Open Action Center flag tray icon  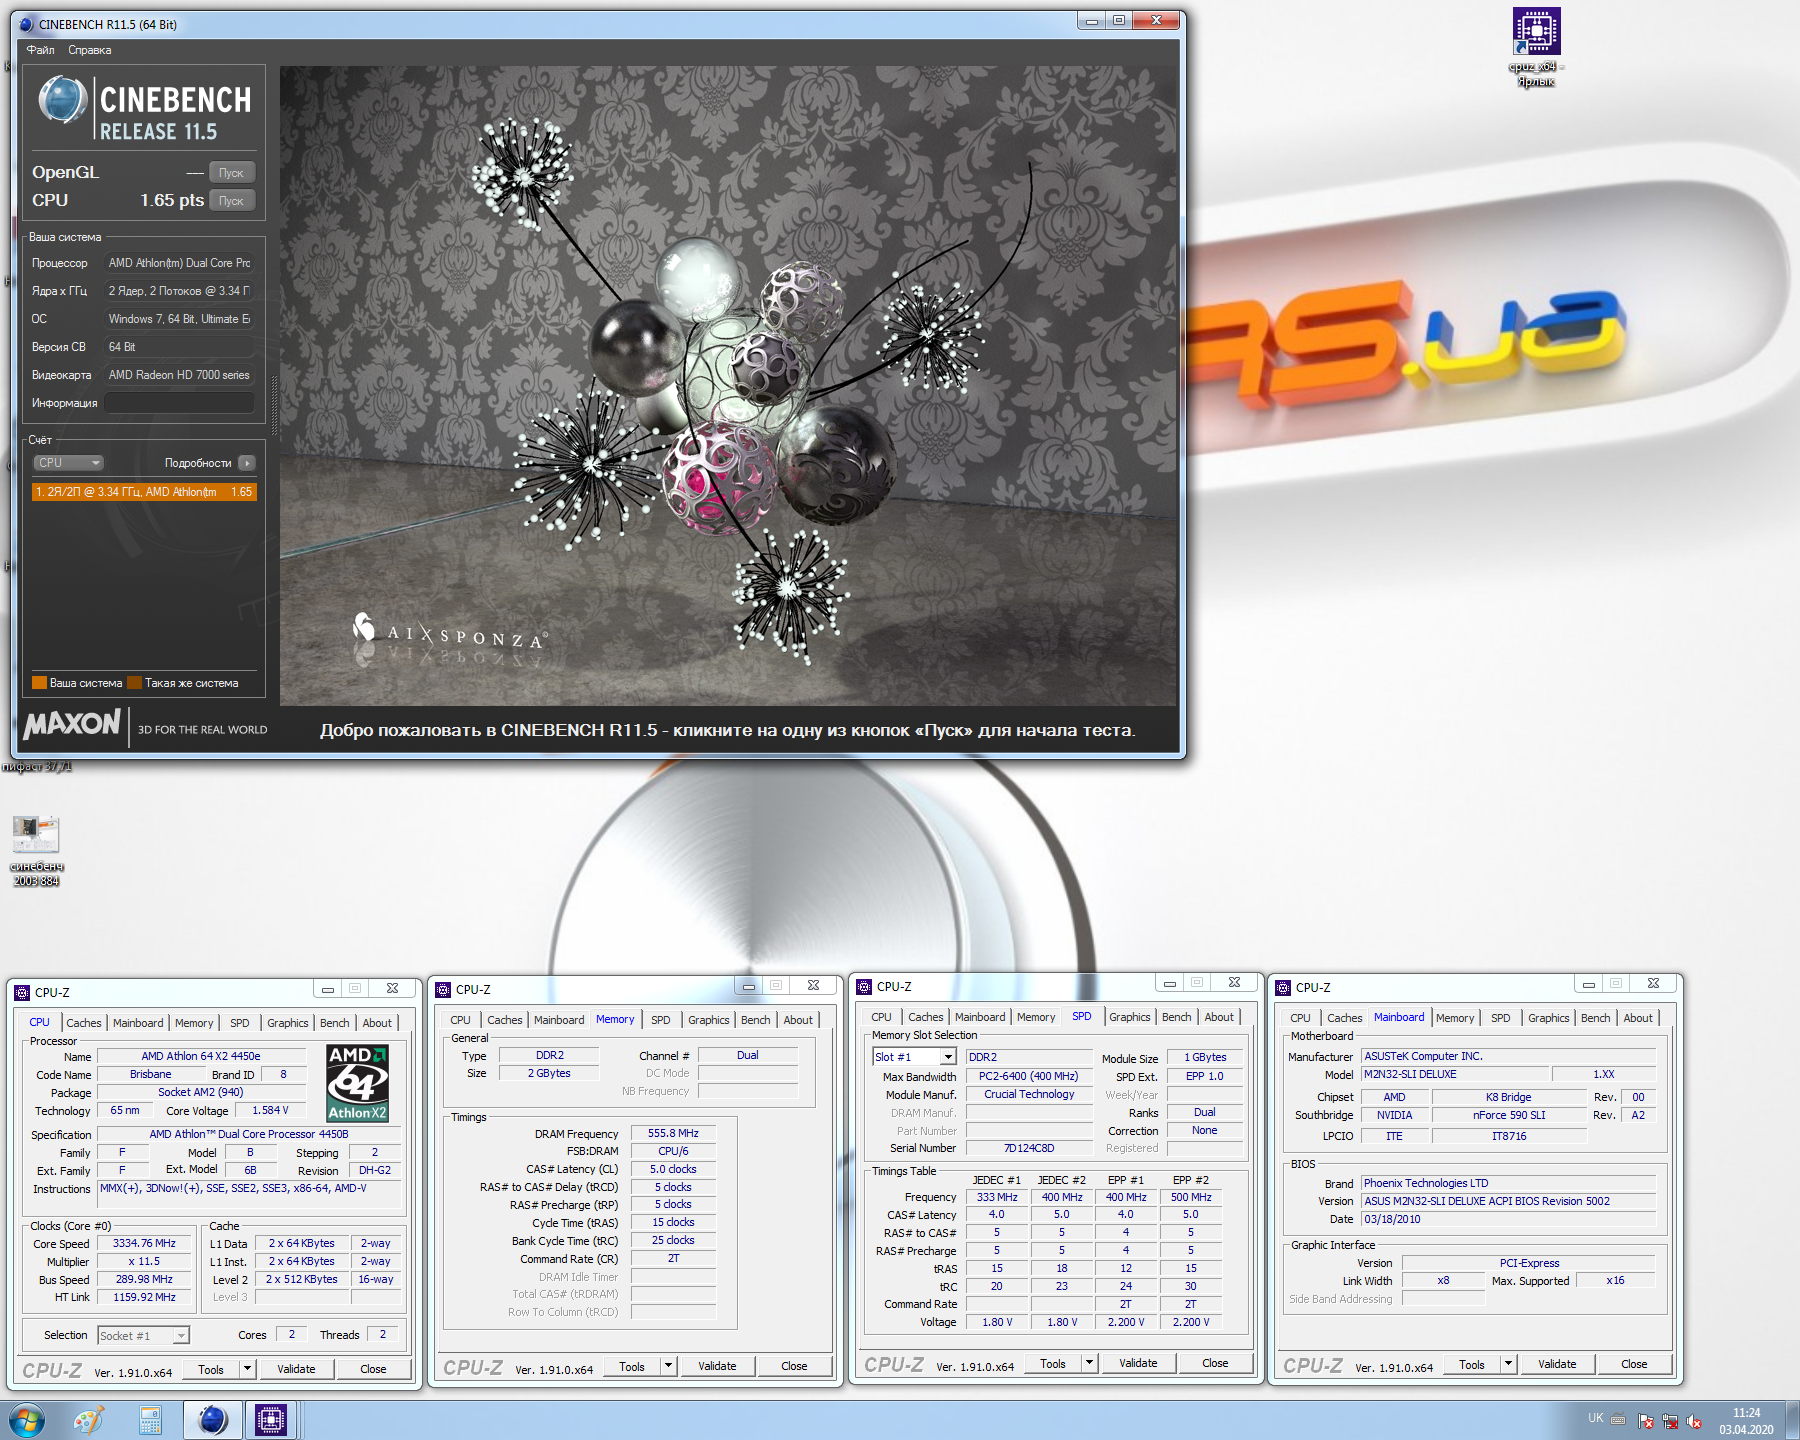(1645, 1420)
